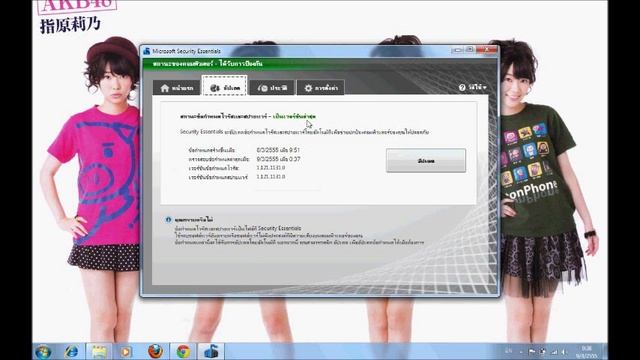
Task: Click the Action Center flag tray icon
Action: (532, 351)
